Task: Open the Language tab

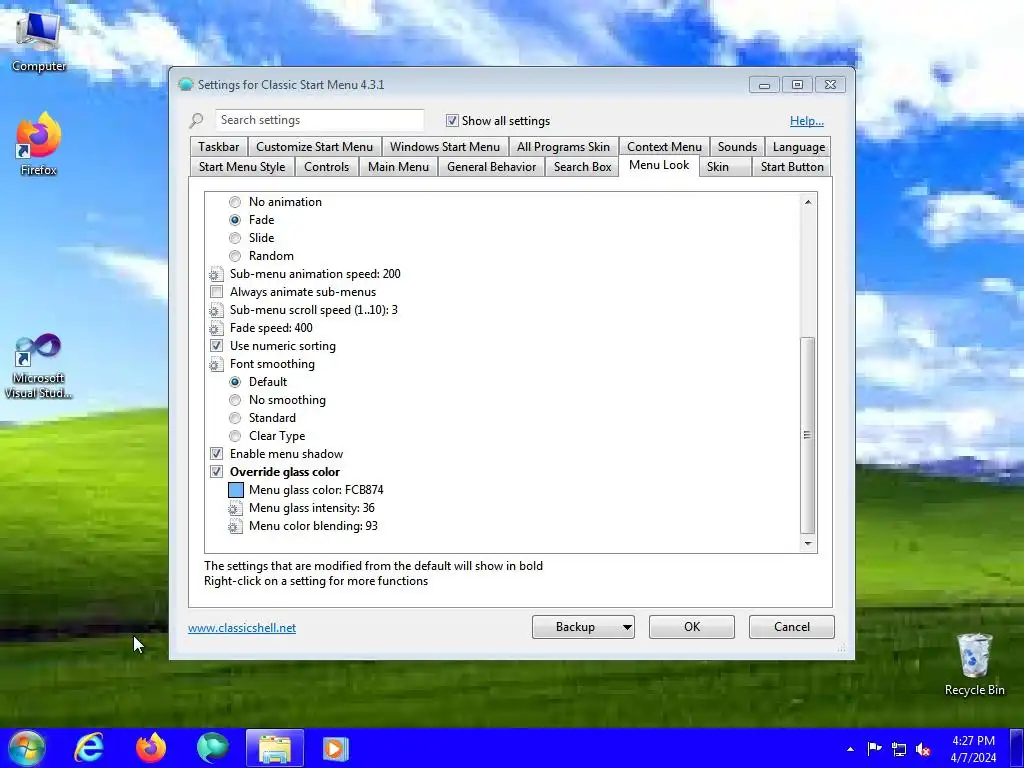Action: [799, 147]
